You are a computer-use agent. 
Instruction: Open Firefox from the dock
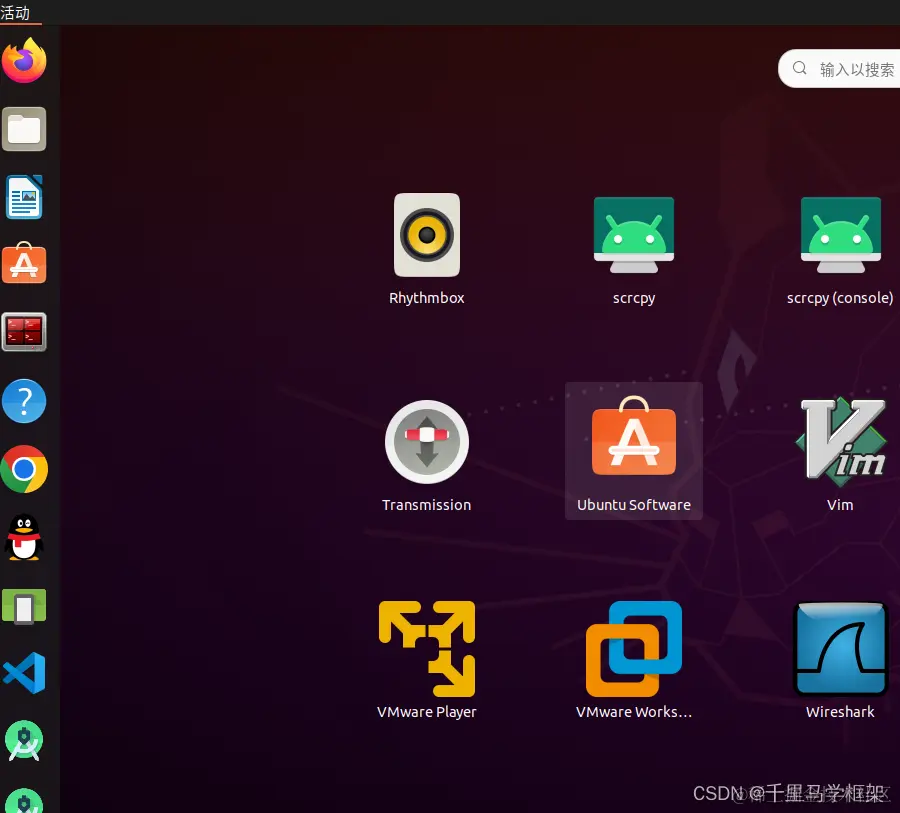(24, 61)
